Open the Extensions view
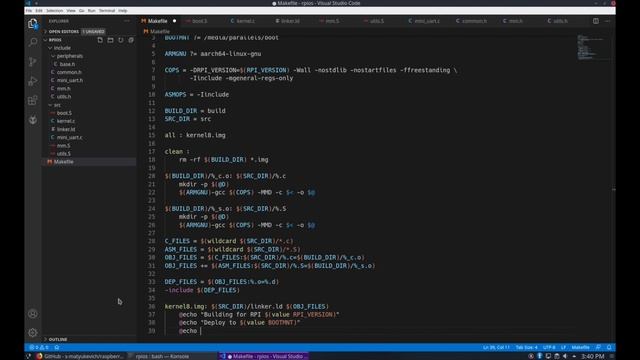The width and height of the screenshot is (640, 360). [x=33, y=100]
